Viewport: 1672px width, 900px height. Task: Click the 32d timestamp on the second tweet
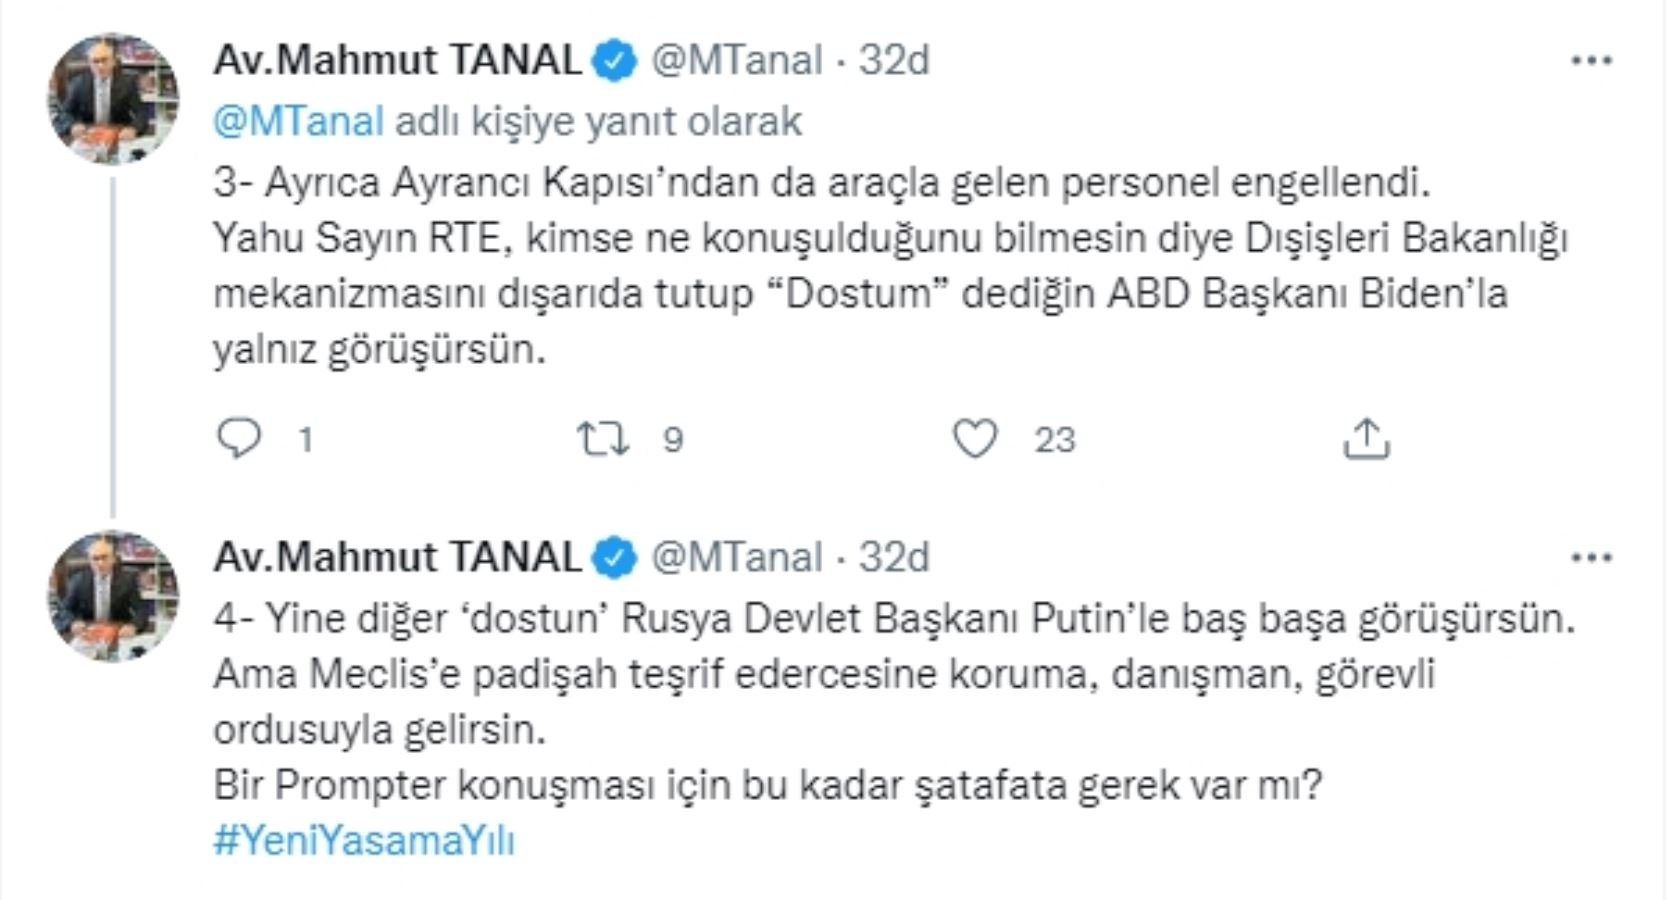tap(893, 558)
